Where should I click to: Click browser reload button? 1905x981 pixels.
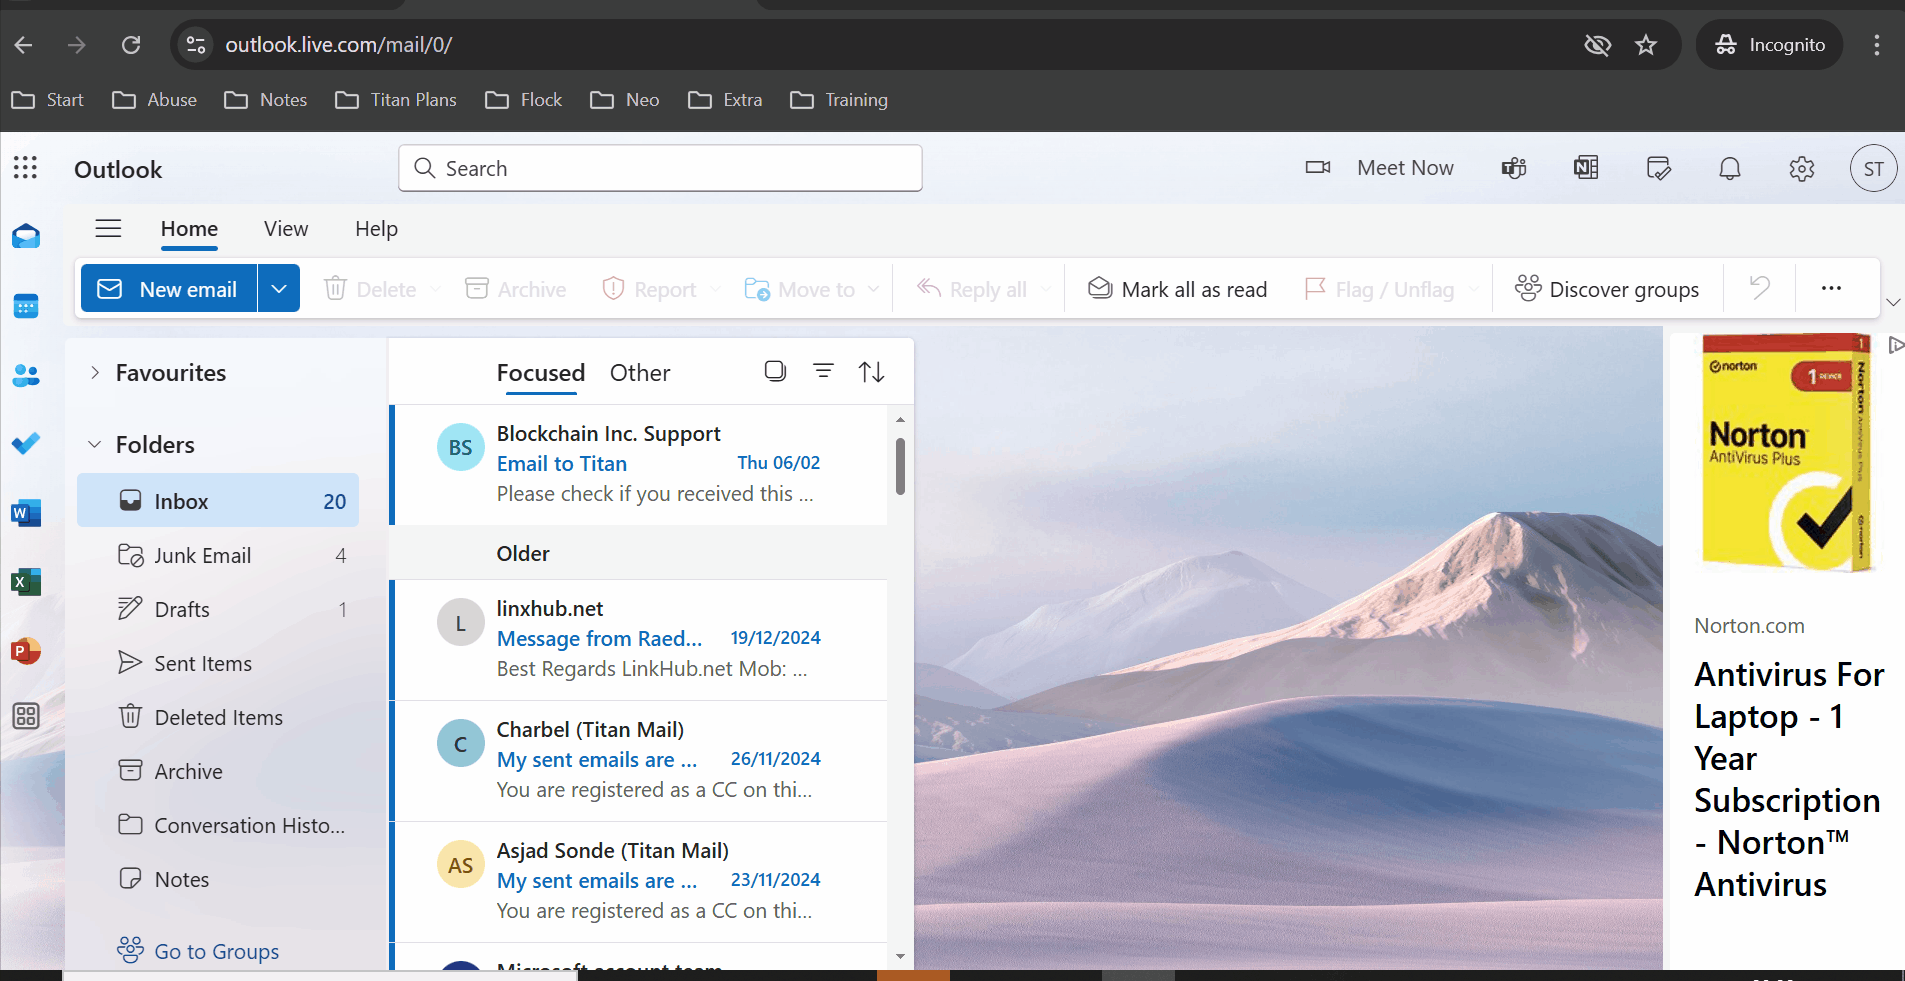(131, 45)
